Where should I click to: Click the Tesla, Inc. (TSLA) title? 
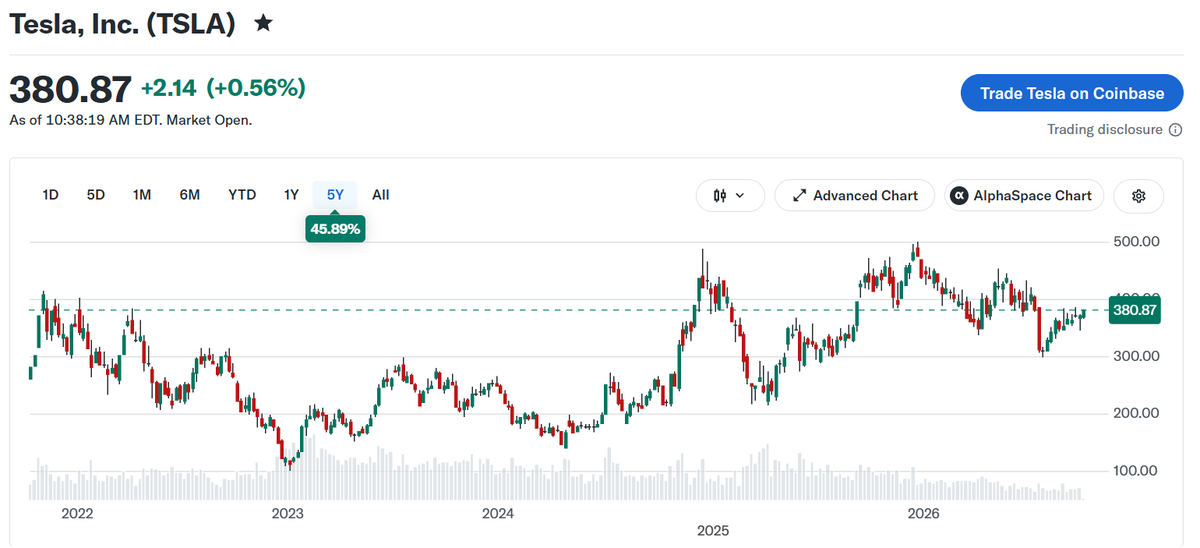point(122,24)
